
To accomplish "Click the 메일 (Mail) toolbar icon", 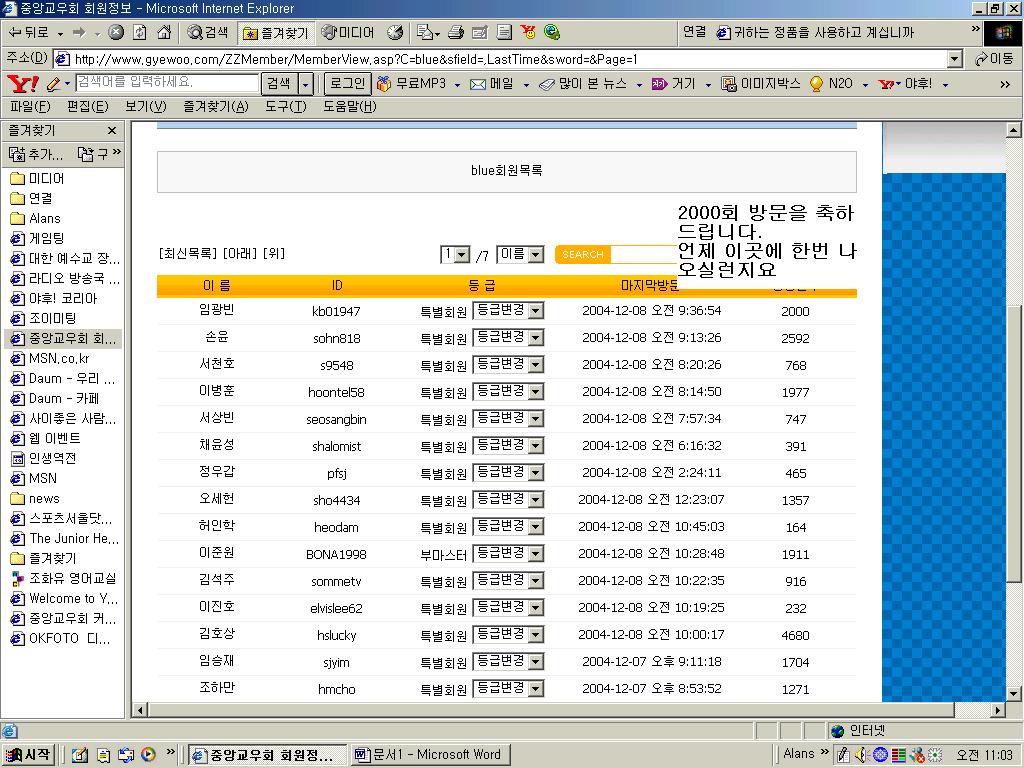I will click(492, 84).
